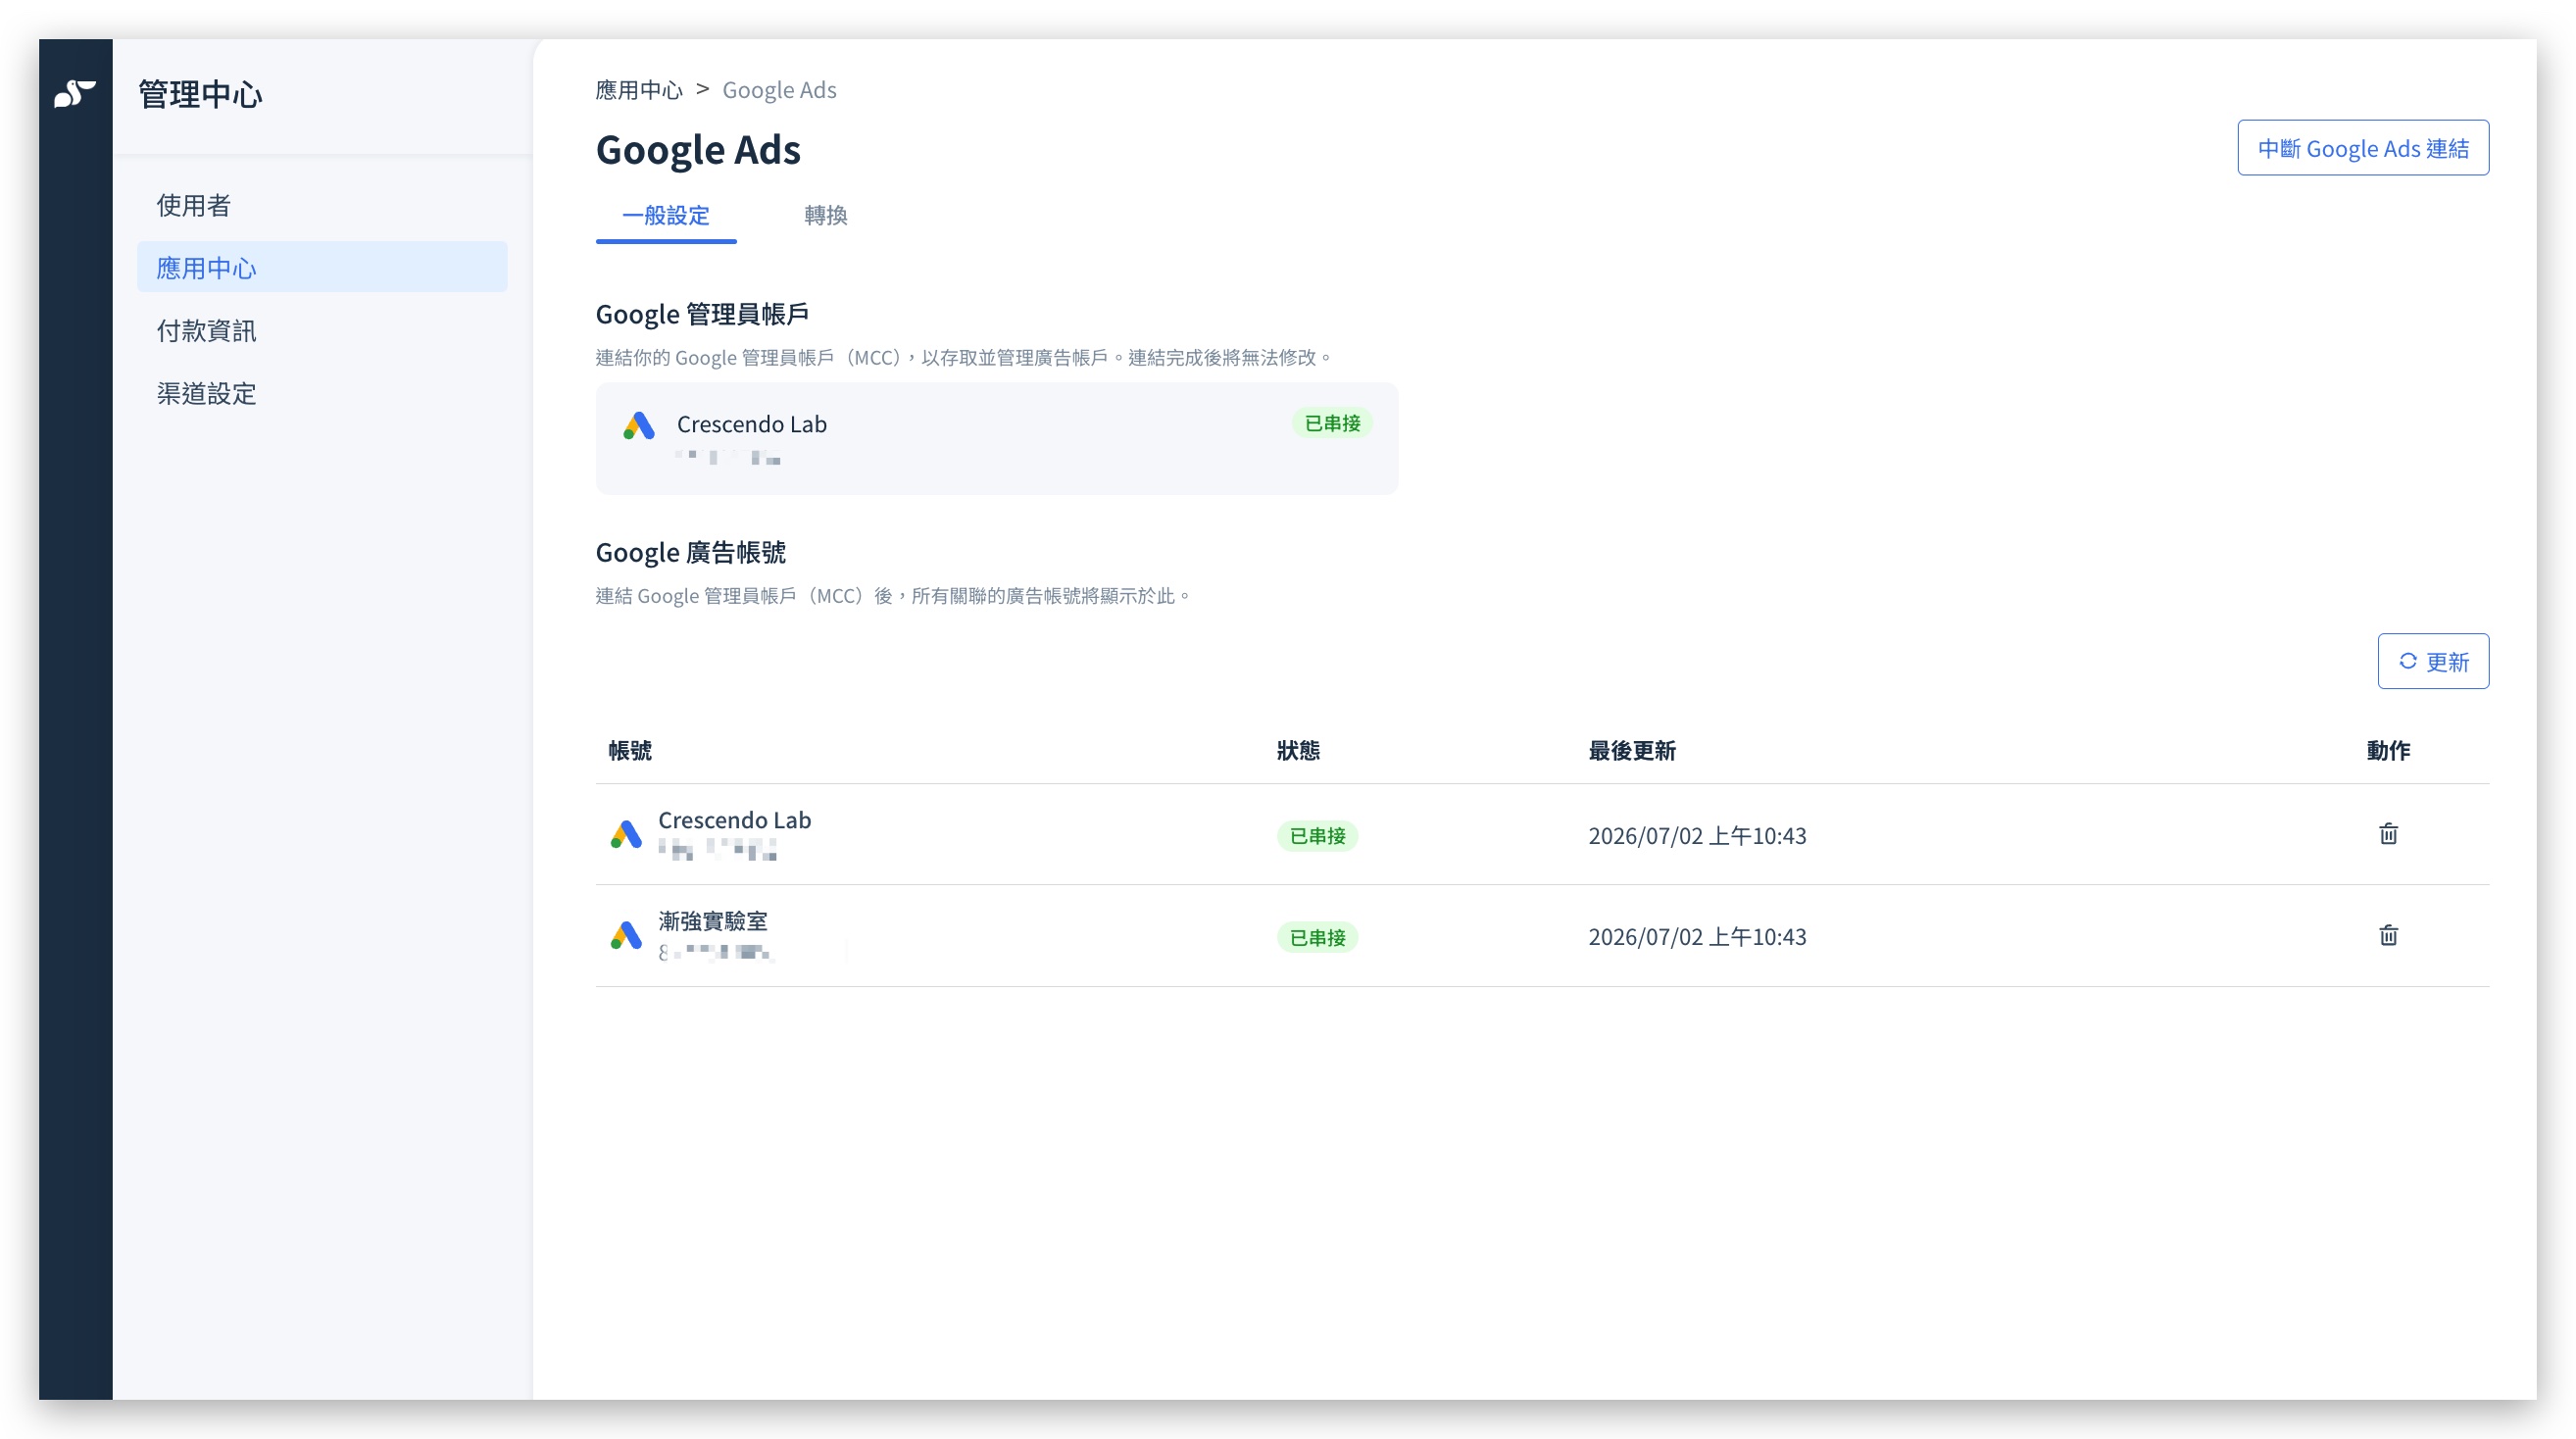Click the 最後更新 column header
This screenshot has height=1439, width=2576.
(1632, 750)
